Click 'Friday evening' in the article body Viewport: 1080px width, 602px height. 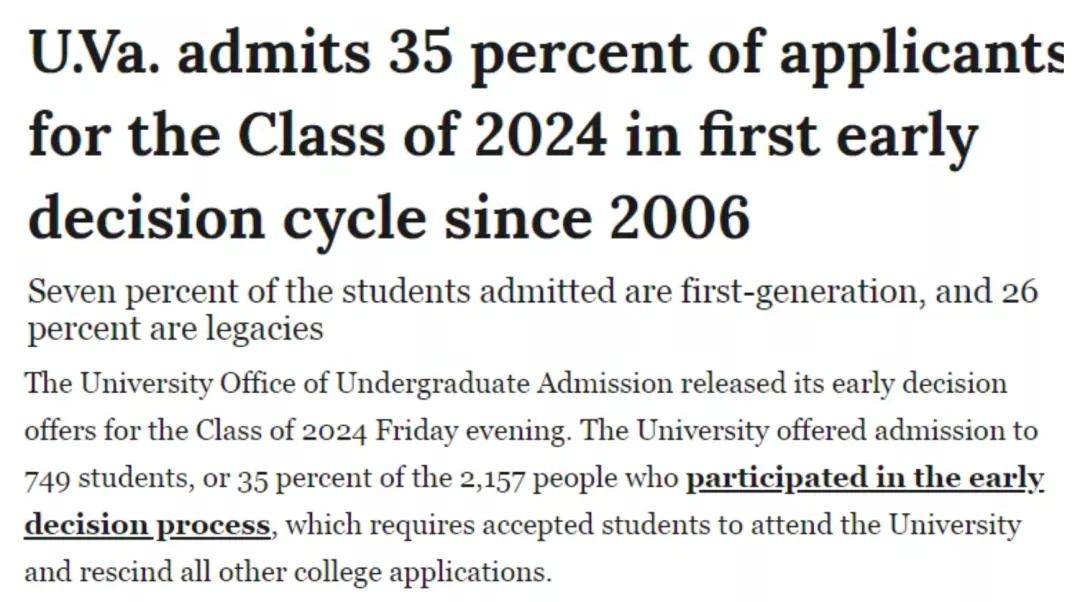point(473,432)
